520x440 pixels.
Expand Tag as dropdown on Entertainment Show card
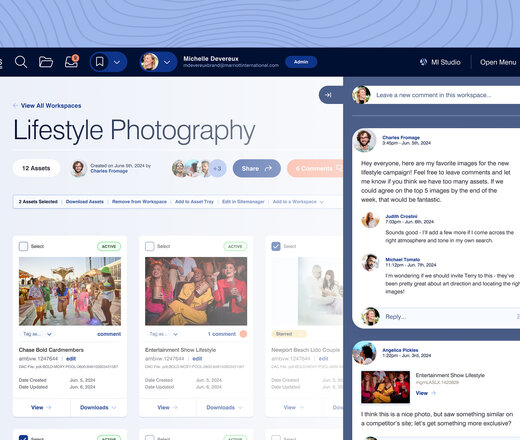[164, 334]
